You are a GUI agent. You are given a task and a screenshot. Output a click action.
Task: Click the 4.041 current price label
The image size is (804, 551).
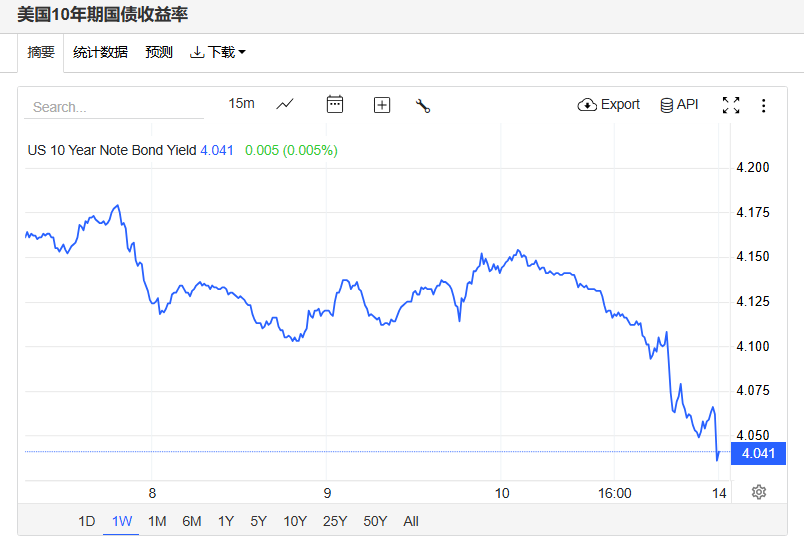tap(758, 453)
